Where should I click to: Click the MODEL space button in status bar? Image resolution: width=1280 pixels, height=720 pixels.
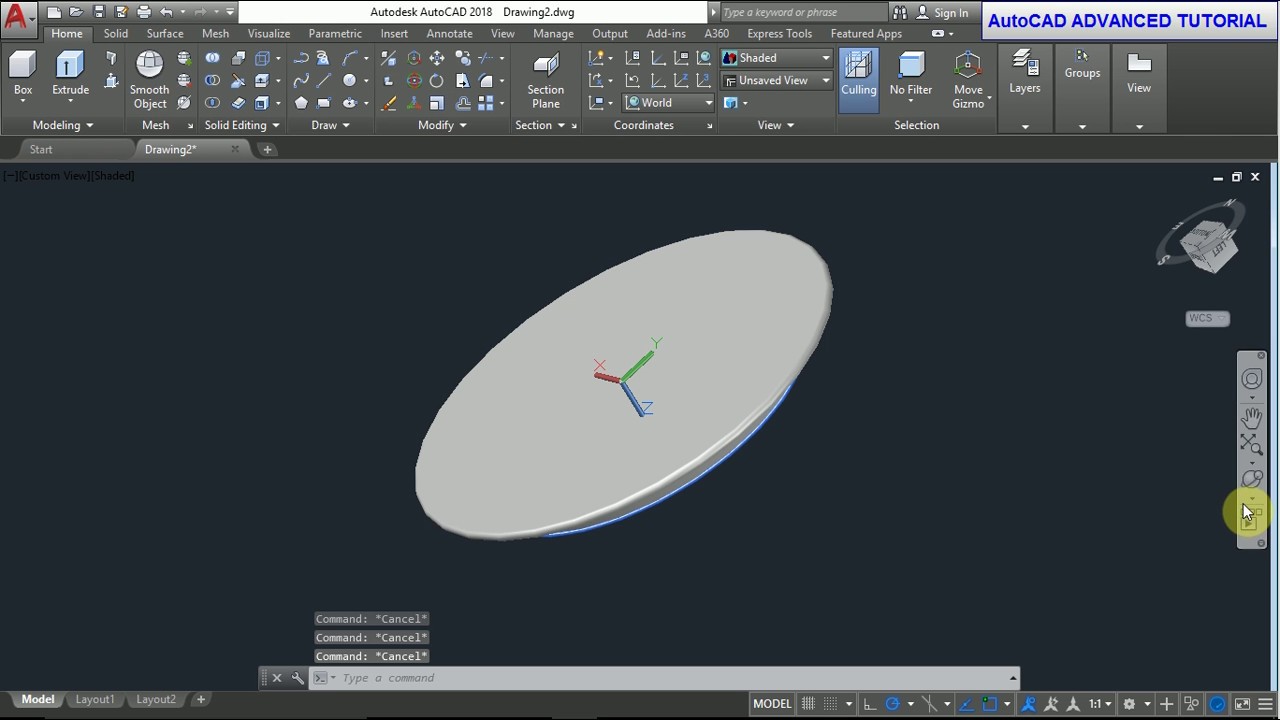pos(772,704)
